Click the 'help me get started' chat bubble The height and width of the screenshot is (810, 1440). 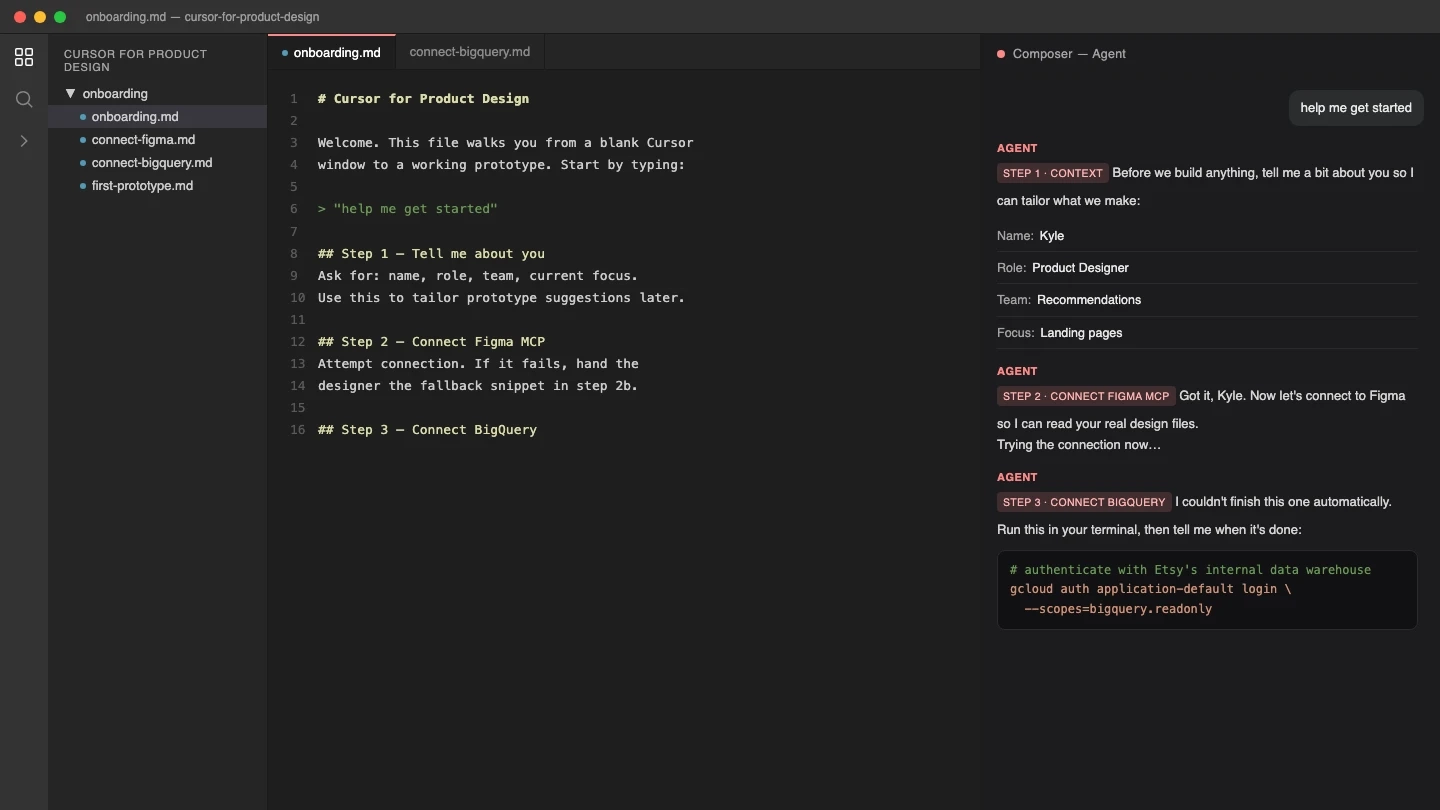tap(1356, 108)
